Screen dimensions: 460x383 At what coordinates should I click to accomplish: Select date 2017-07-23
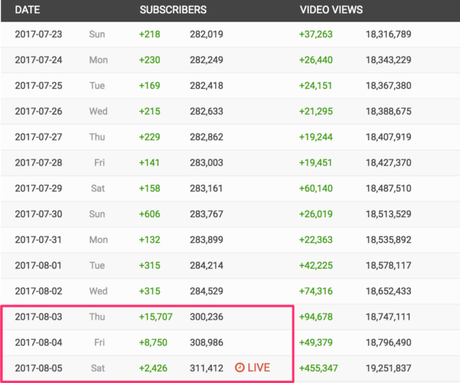coord(38,34)
